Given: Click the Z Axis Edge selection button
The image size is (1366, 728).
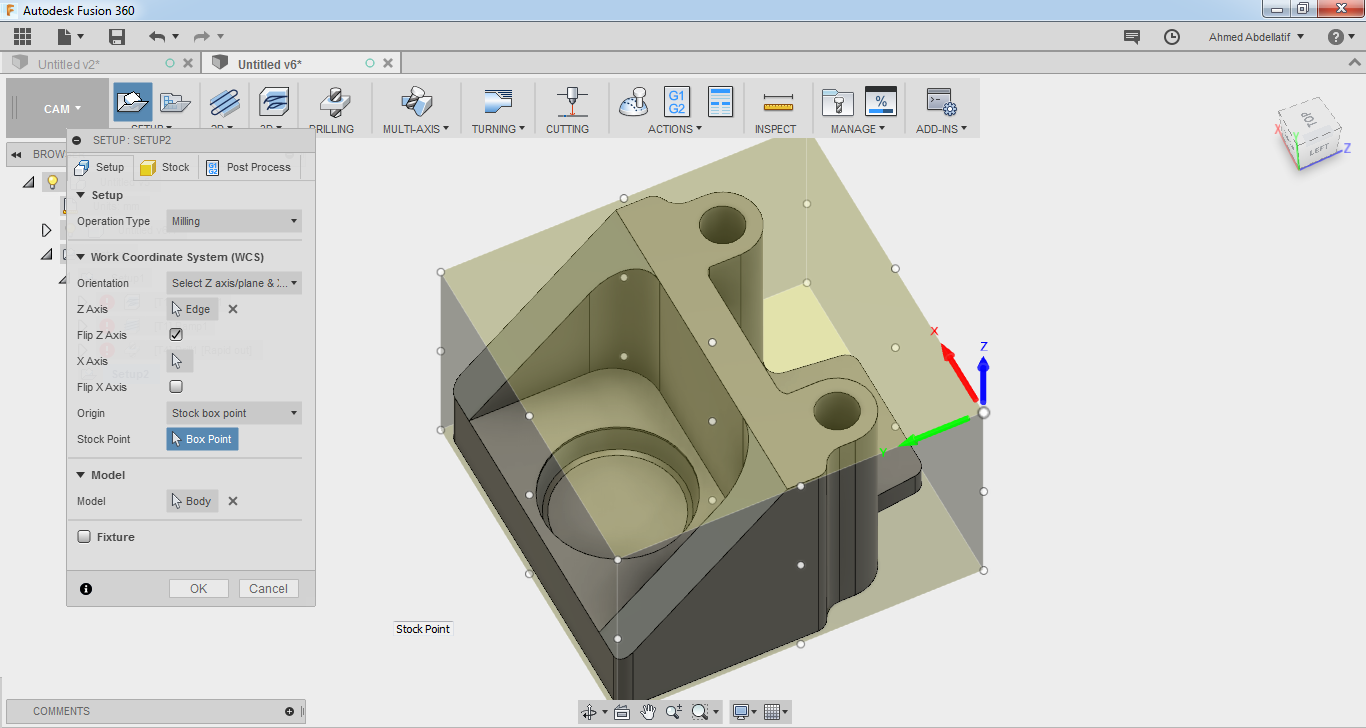Looking at the screenshot, I should pos(192,309).
